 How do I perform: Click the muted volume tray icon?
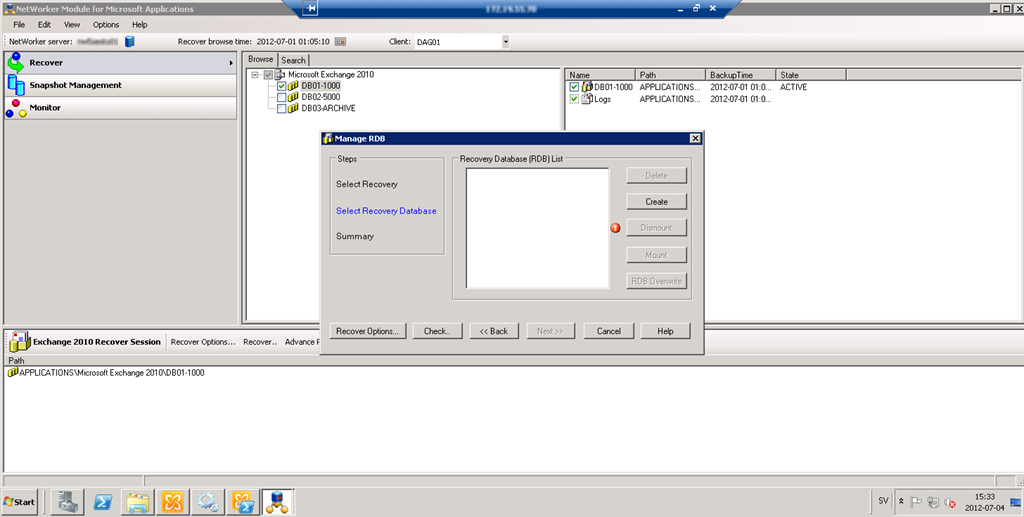[950, 502]
